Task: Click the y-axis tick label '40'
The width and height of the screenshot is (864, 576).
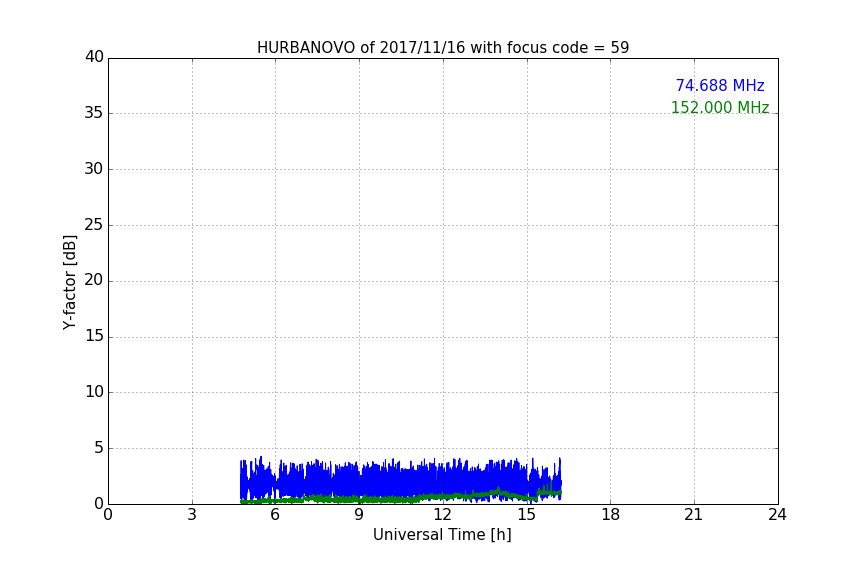Action: coord(94,57)
